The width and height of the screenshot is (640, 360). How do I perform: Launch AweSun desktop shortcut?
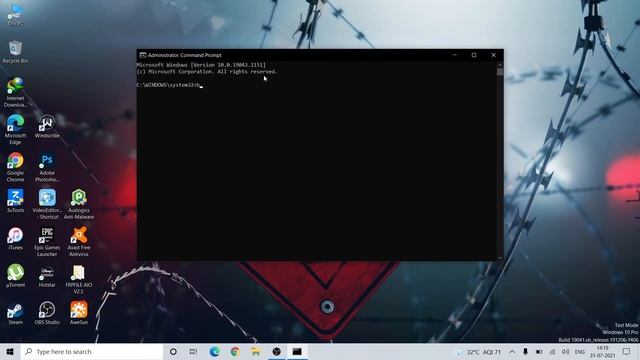tap(79, 313)
